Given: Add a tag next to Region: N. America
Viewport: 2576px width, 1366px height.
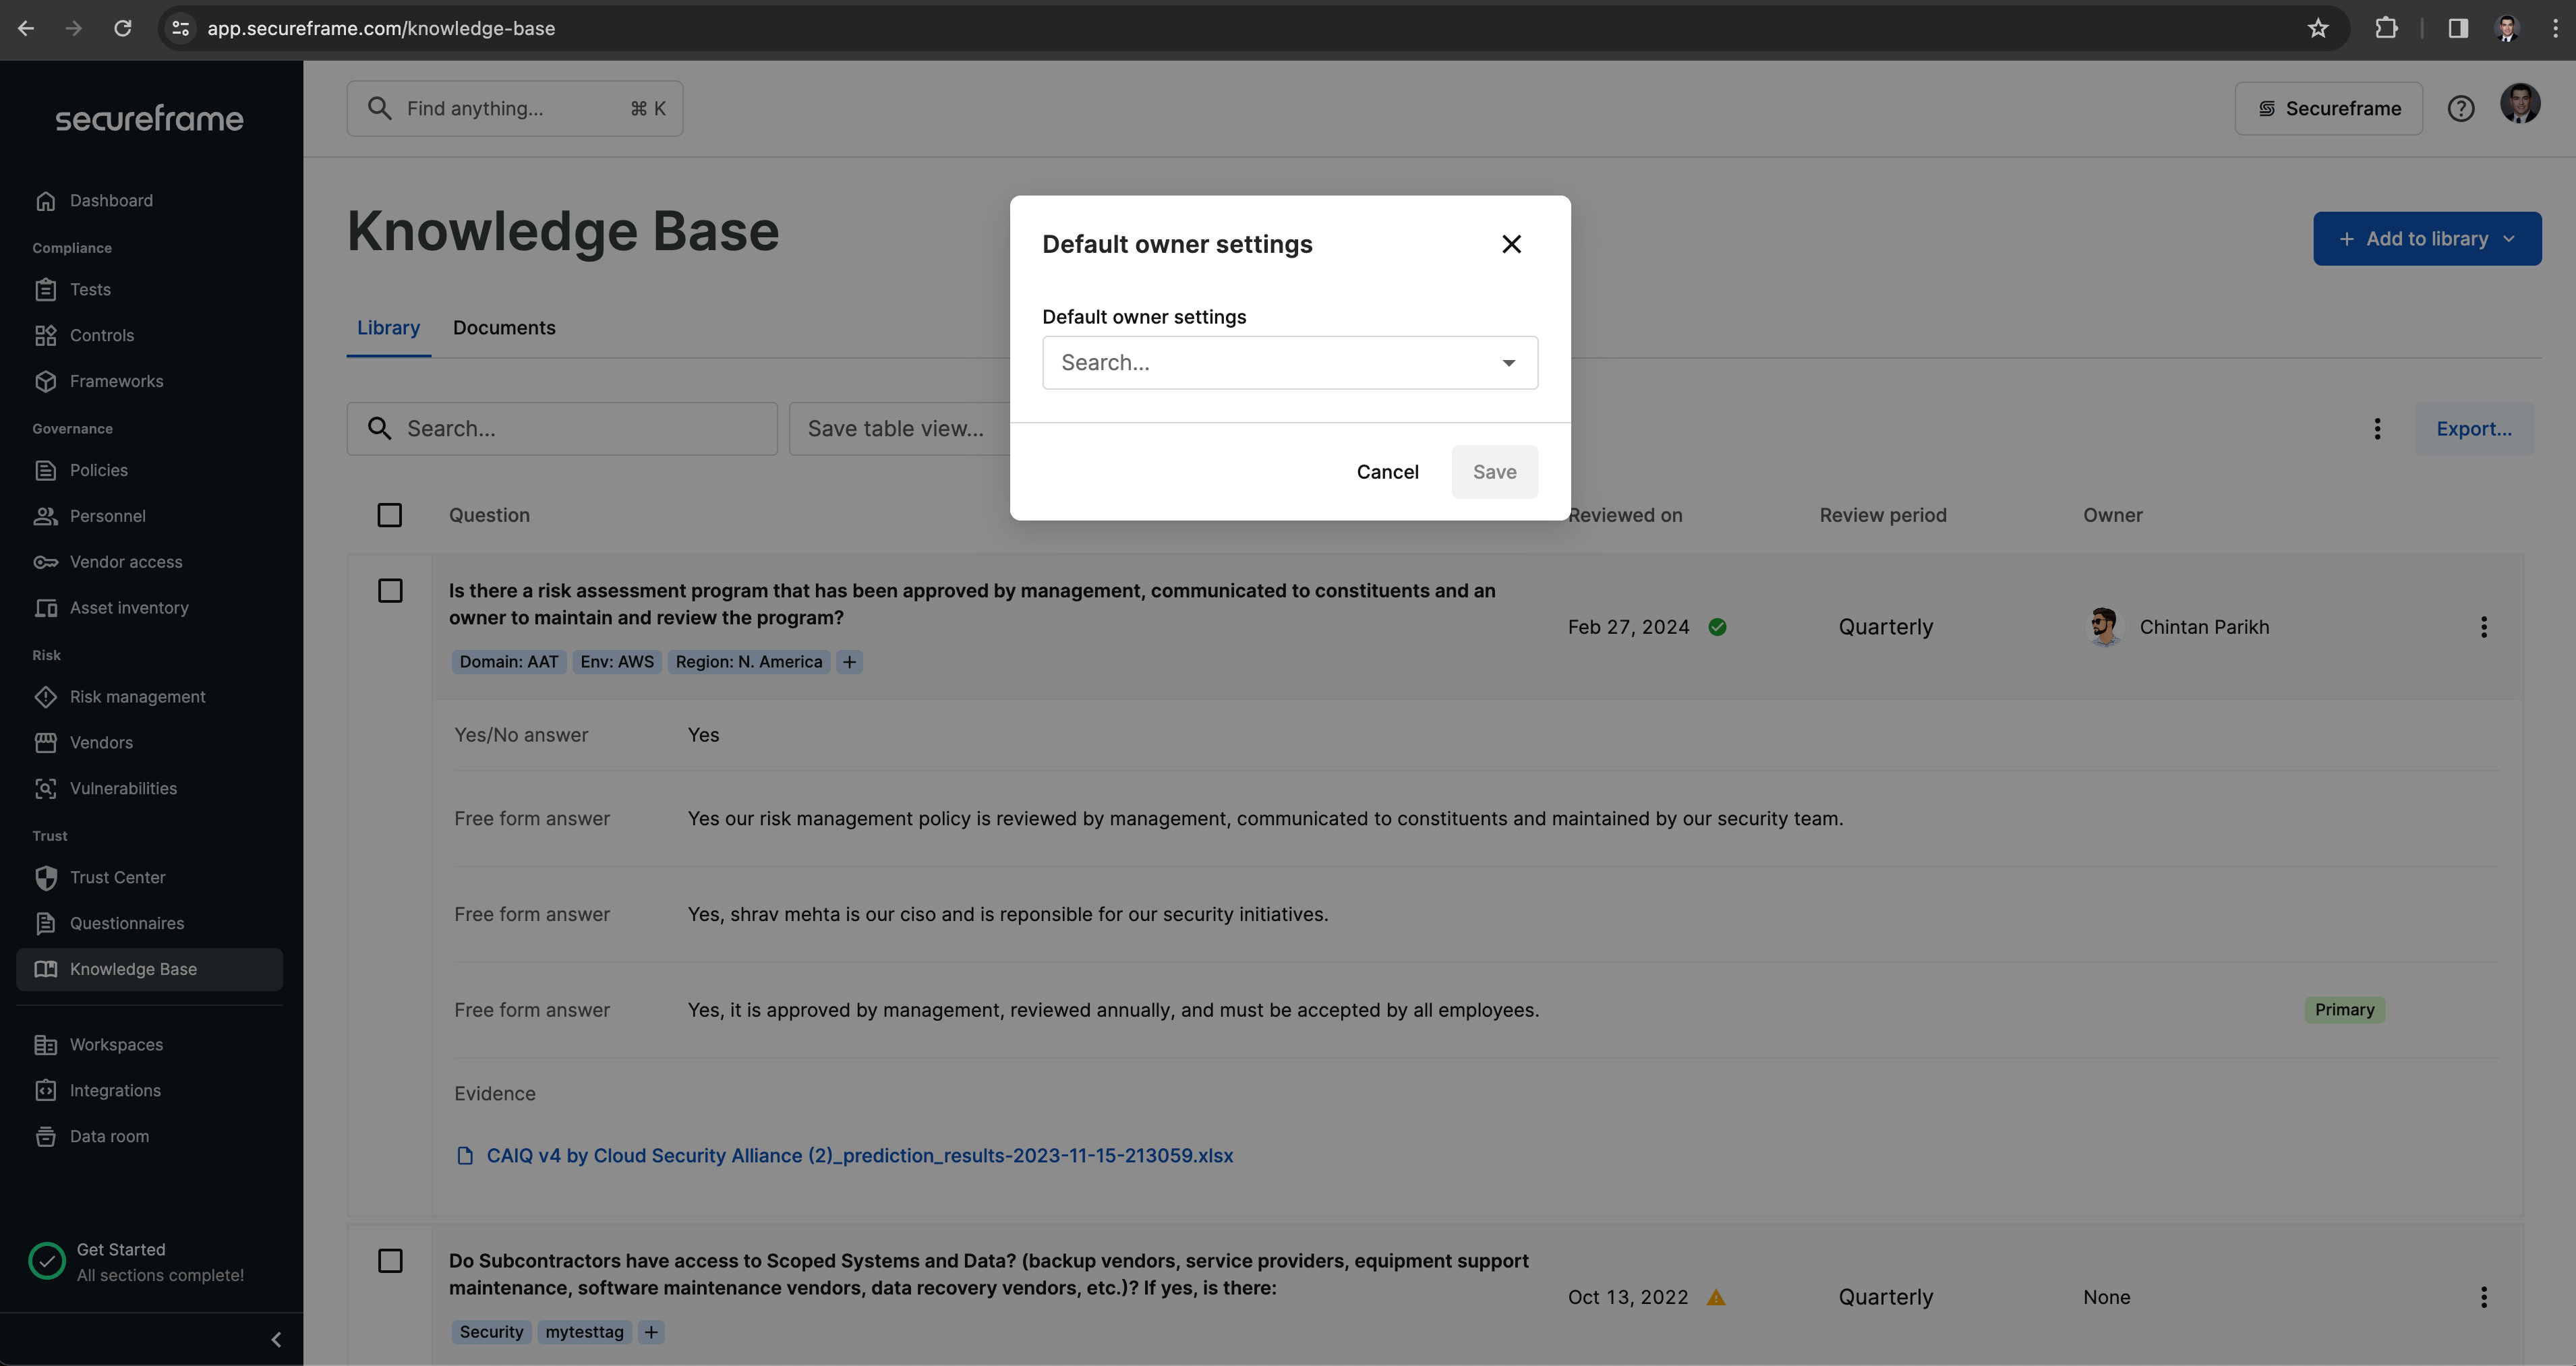Looking at the screenshot, I should coord(849,663).
